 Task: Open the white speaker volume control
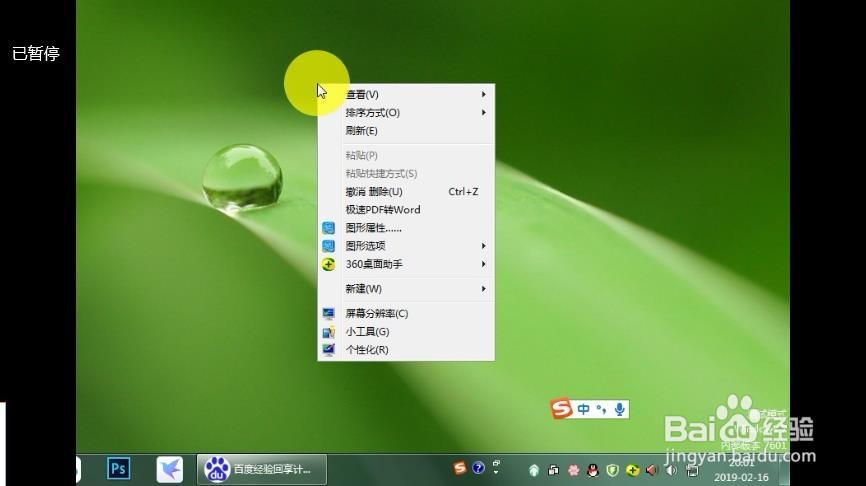[672, 471]
